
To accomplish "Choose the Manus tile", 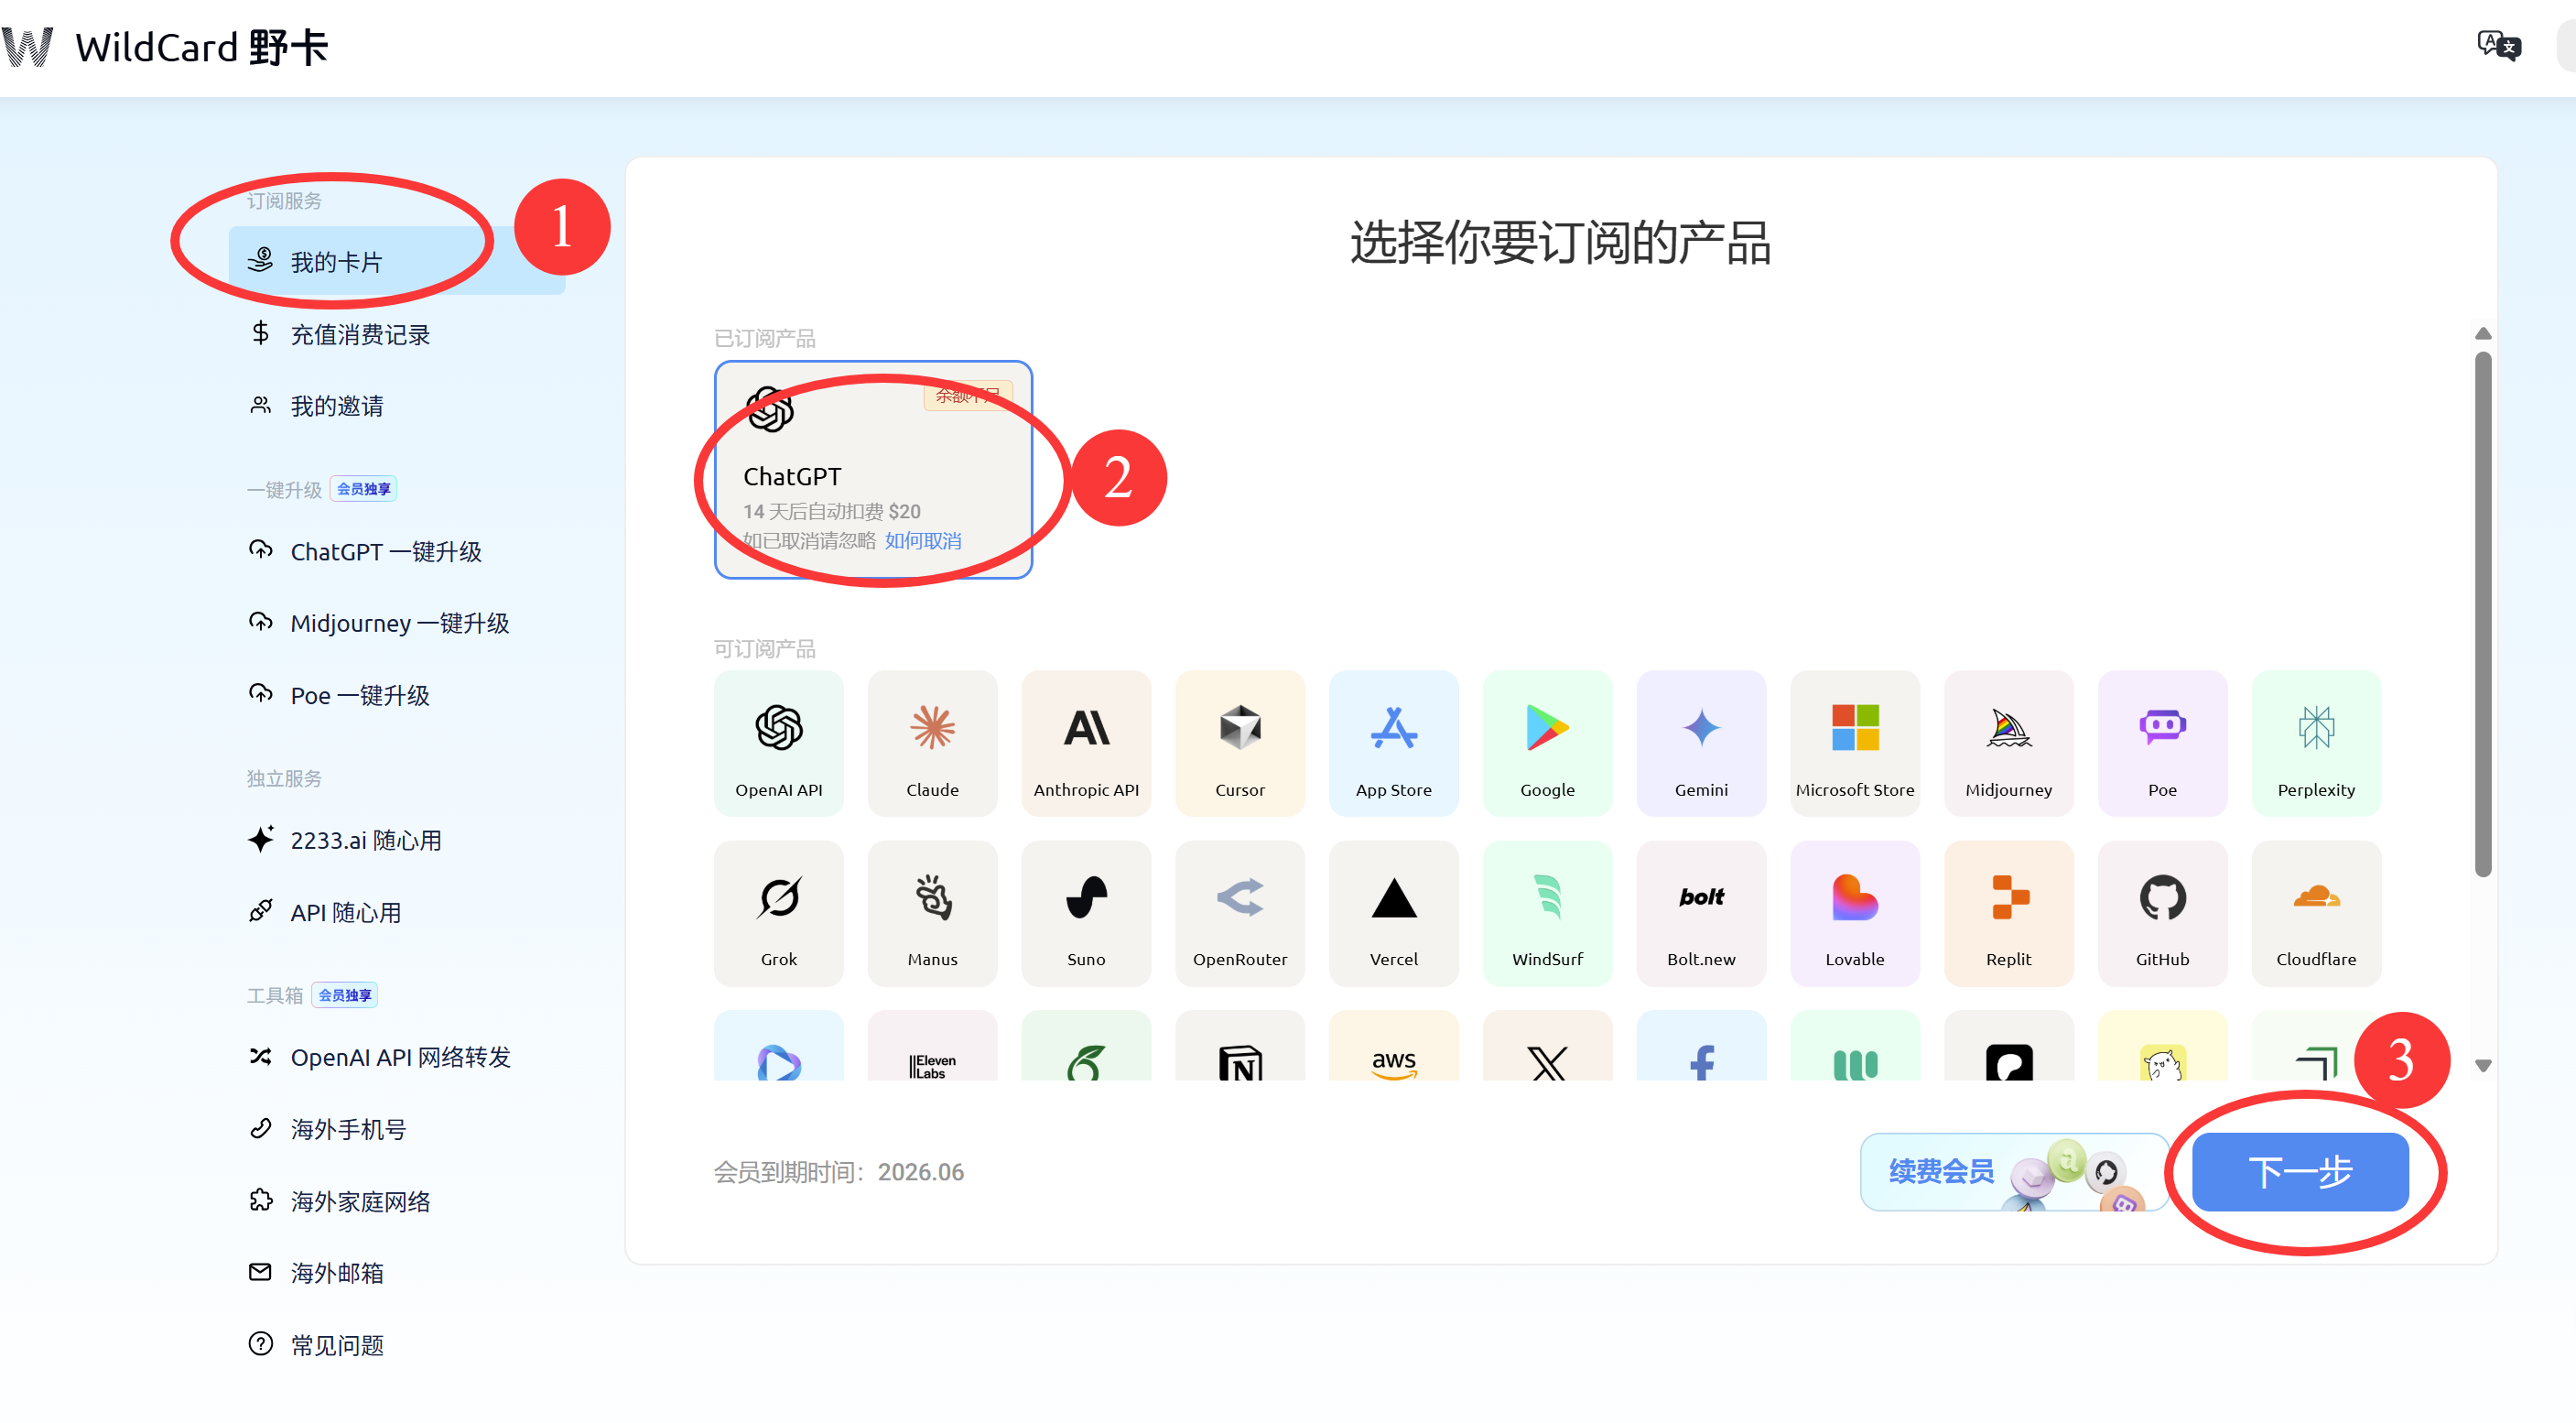I will coord(932,913).
